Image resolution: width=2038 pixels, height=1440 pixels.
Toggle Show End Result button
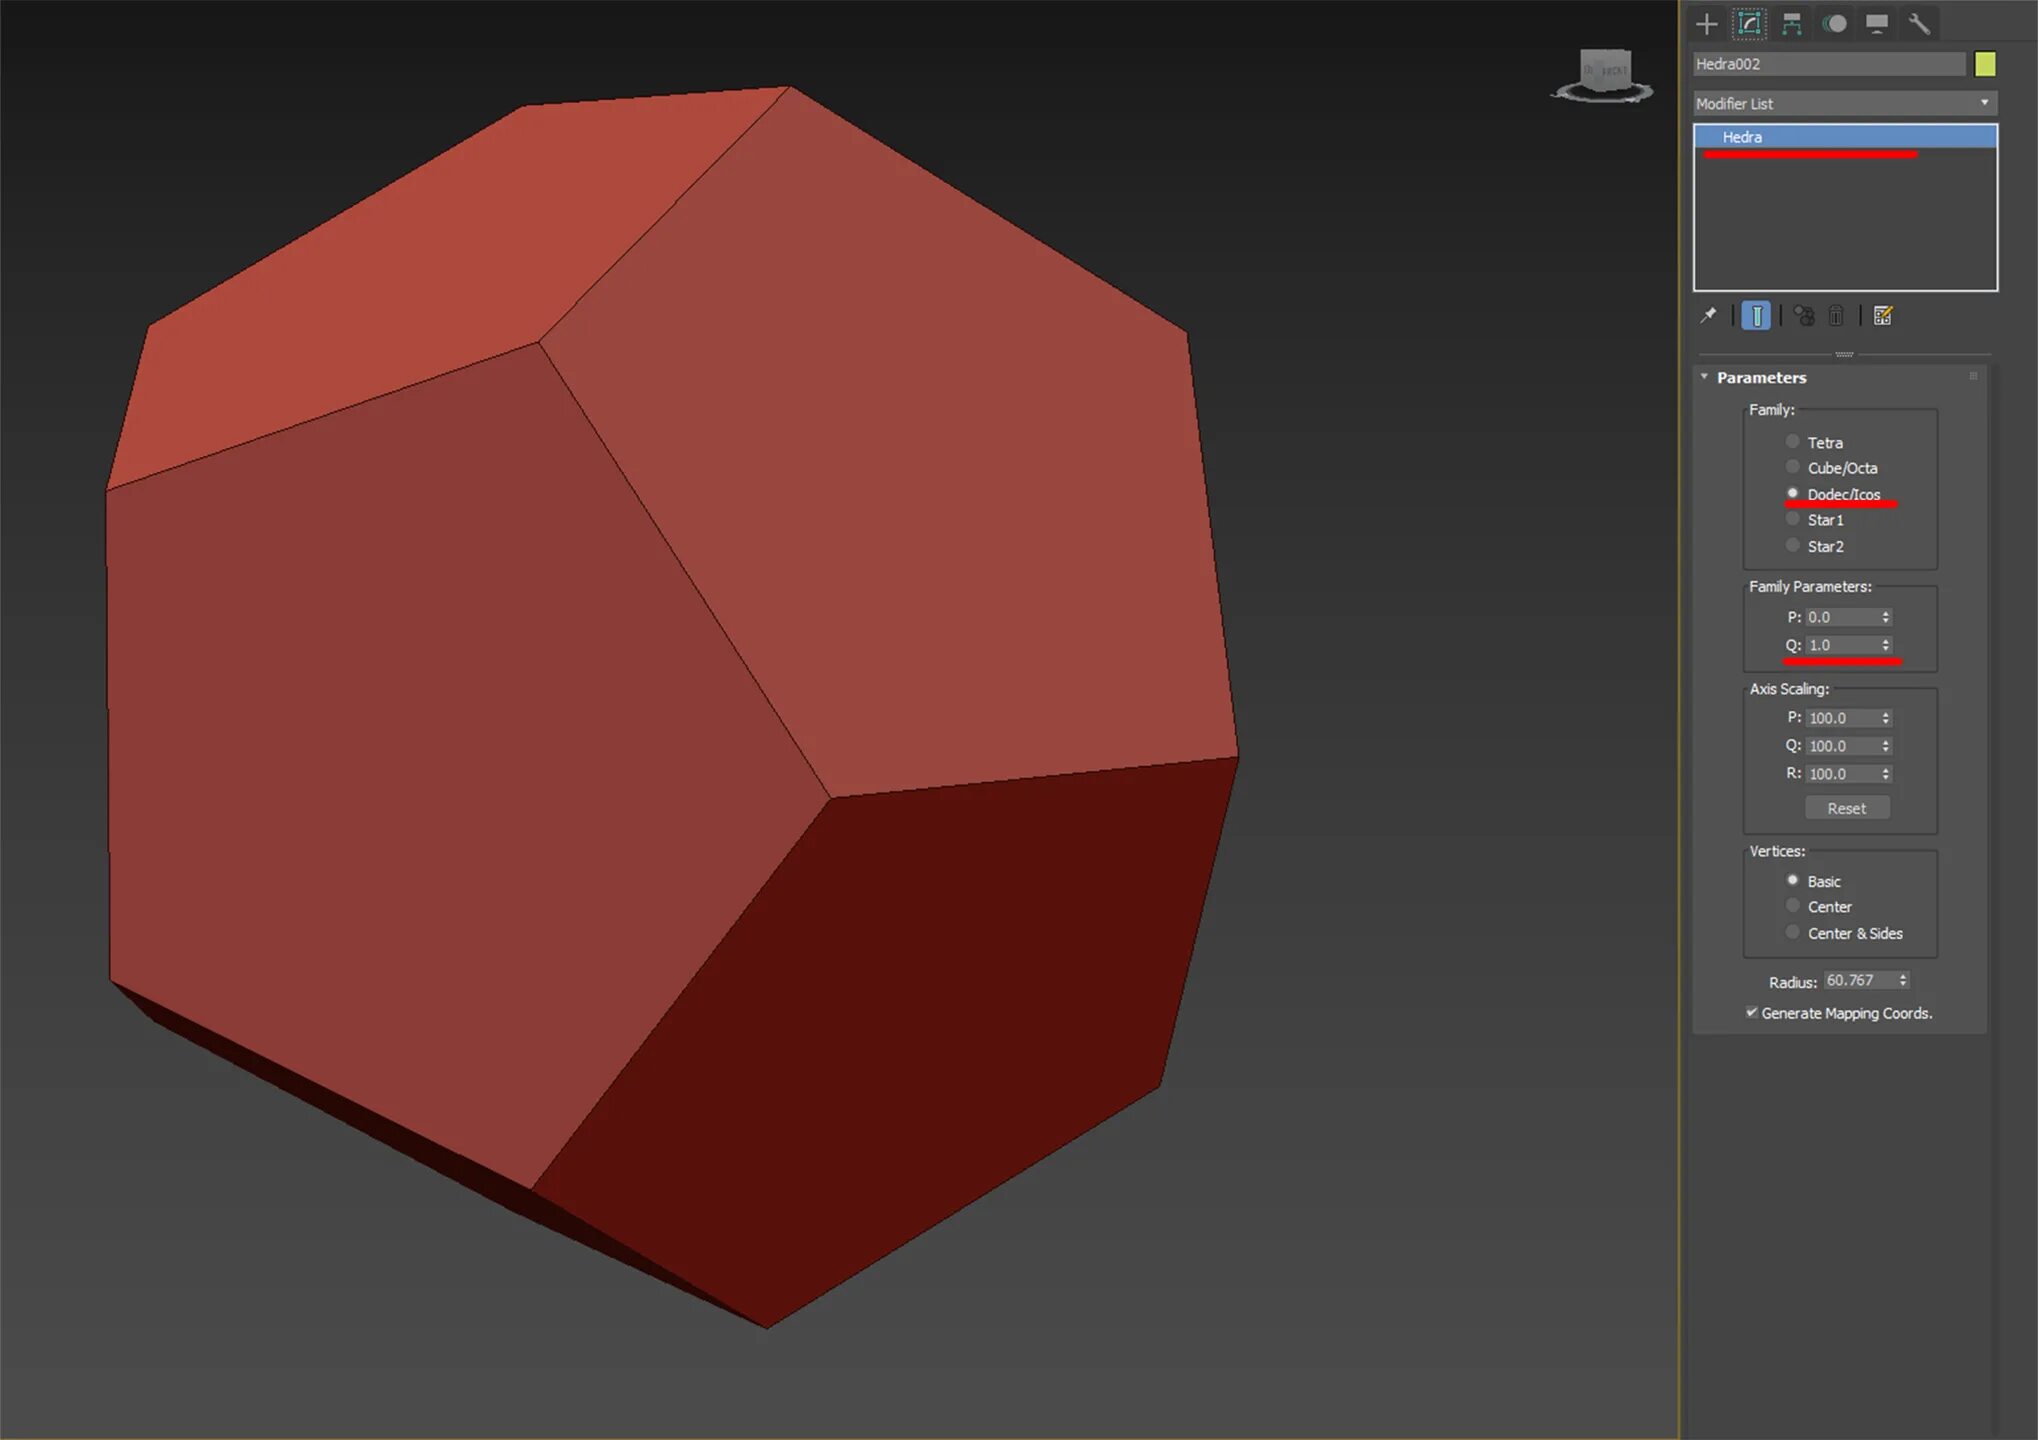tap(1756, 316)
